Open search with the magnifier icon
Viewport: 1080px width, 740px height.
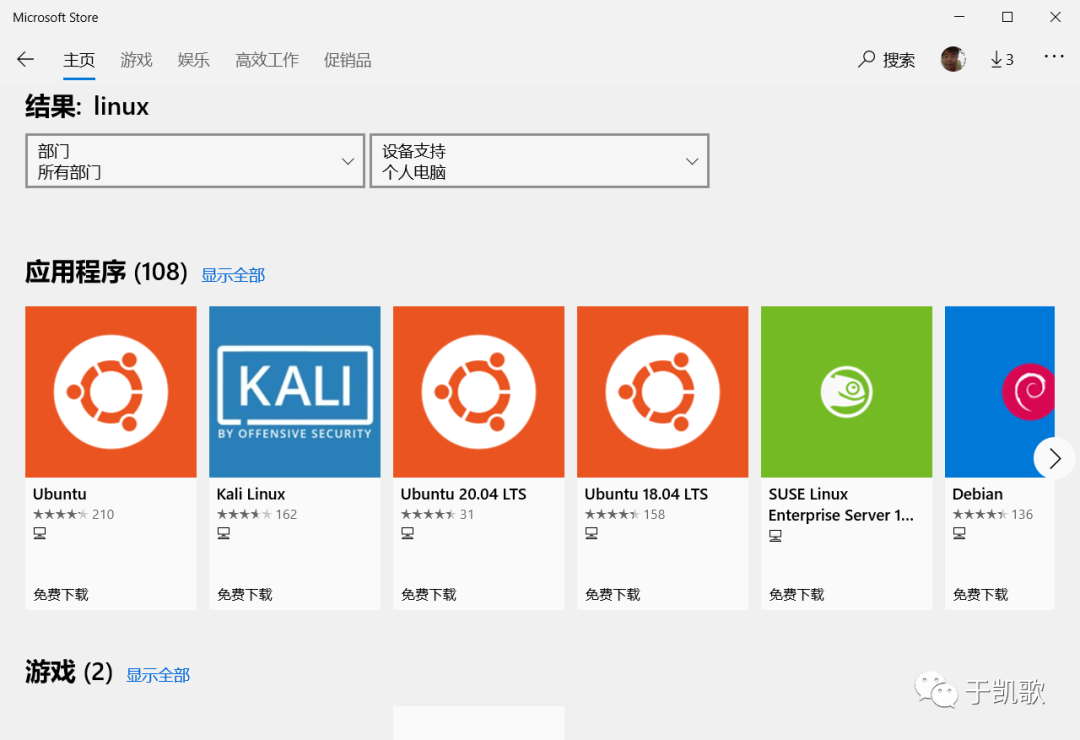pyautogui.click(x=866, y=59)
